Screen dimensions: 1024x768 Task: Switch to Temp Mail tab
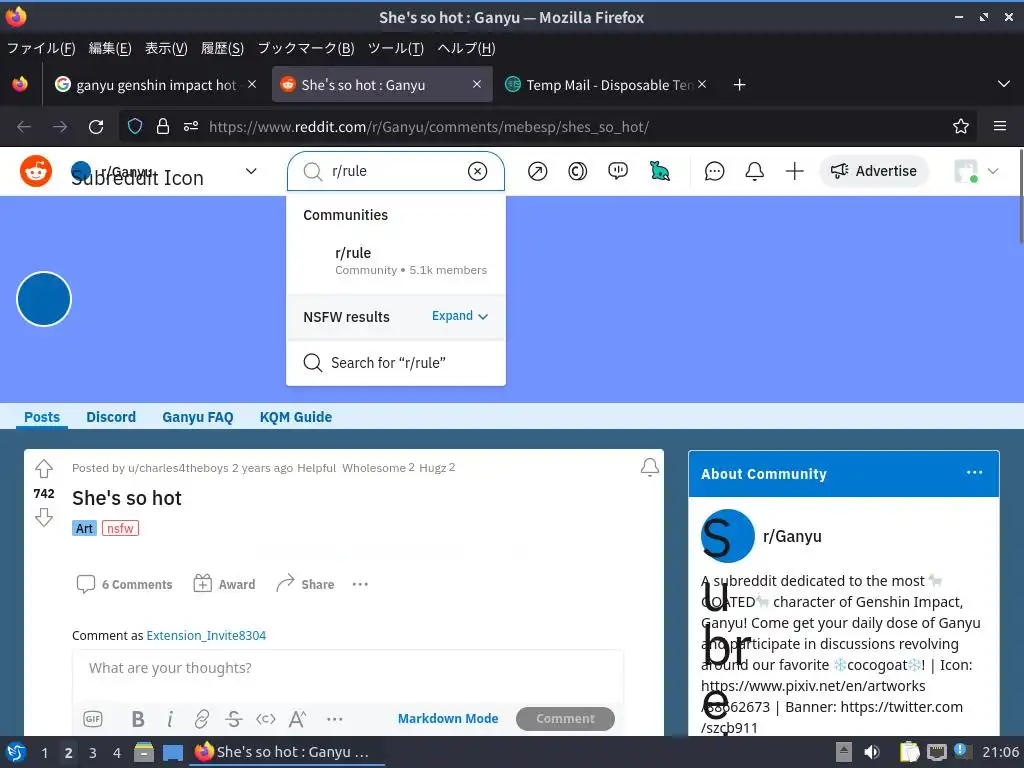pos(607,85)
